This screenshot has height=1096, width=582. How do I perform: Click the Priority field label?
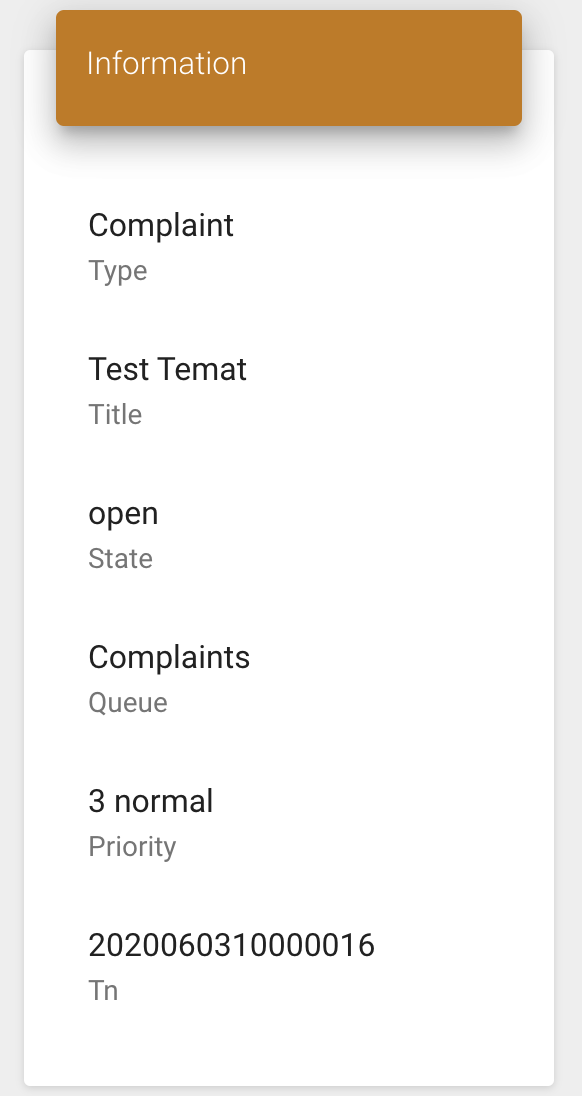[132, 847]
